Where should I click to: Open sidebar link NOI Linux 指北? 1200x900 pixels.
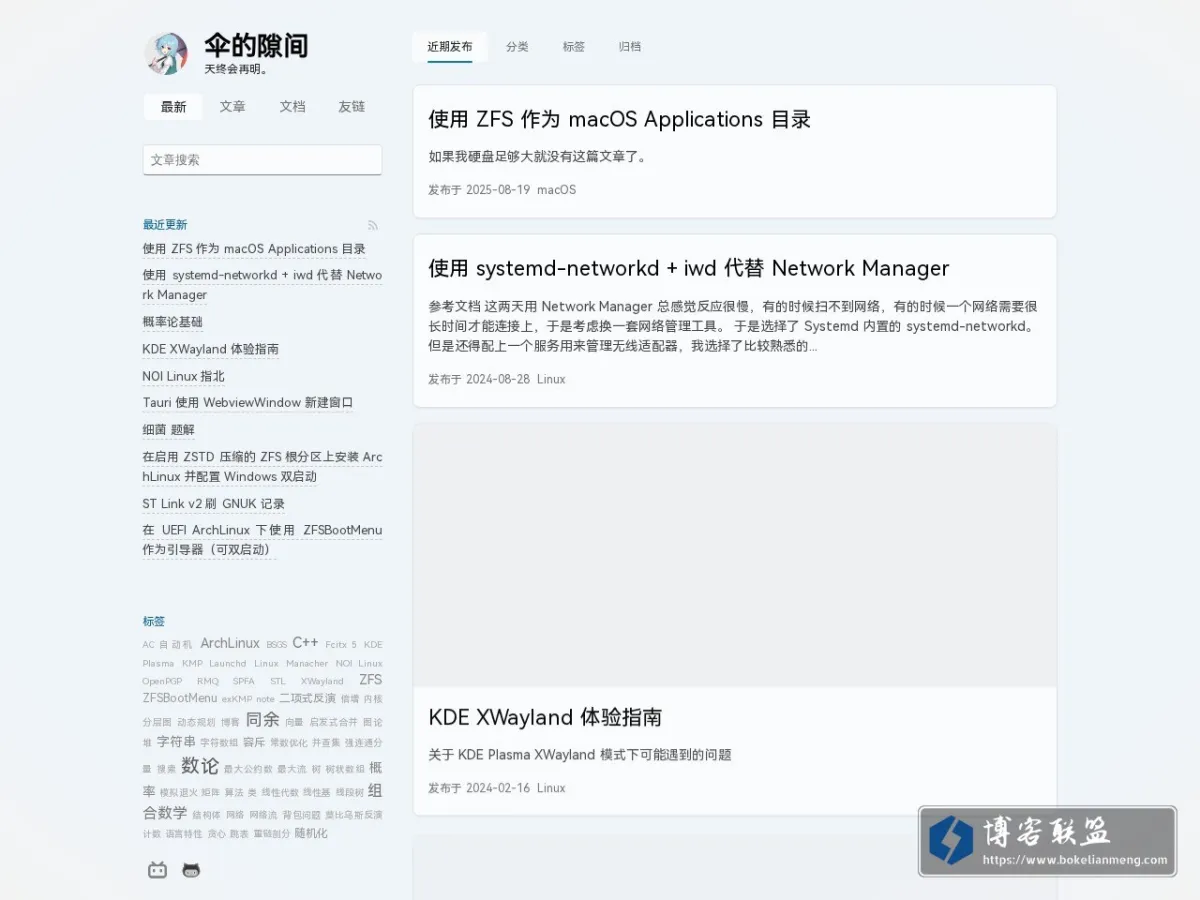pyautogui.click(x=184, y=376)
